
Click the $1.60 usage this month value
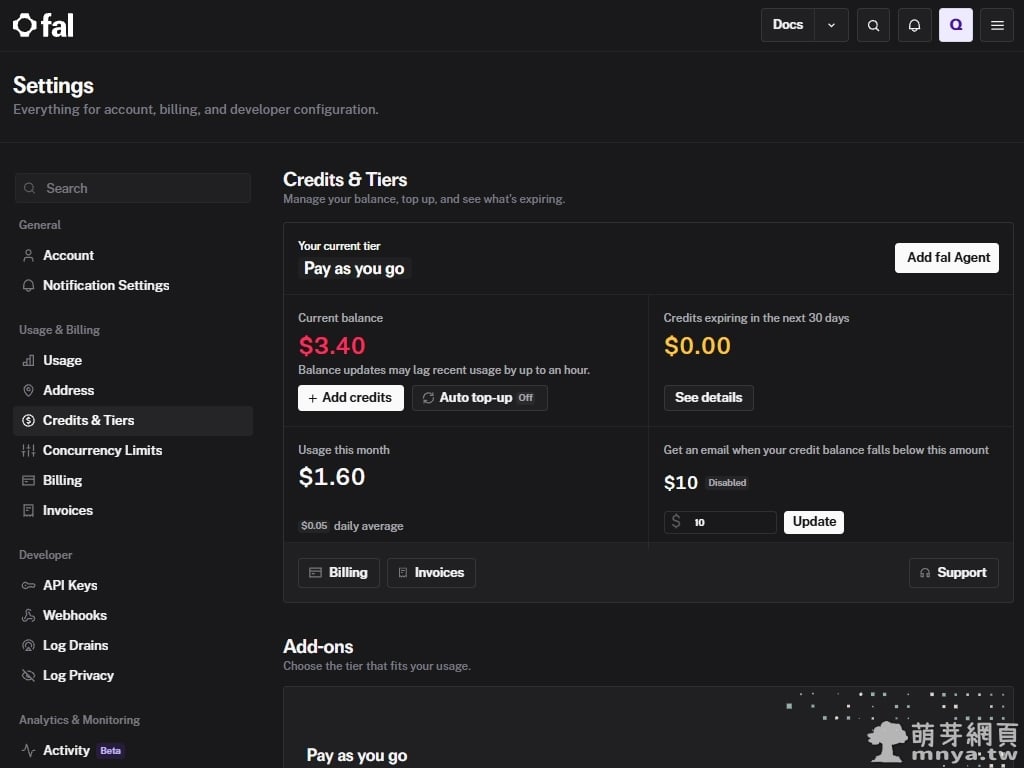point(332,477)
